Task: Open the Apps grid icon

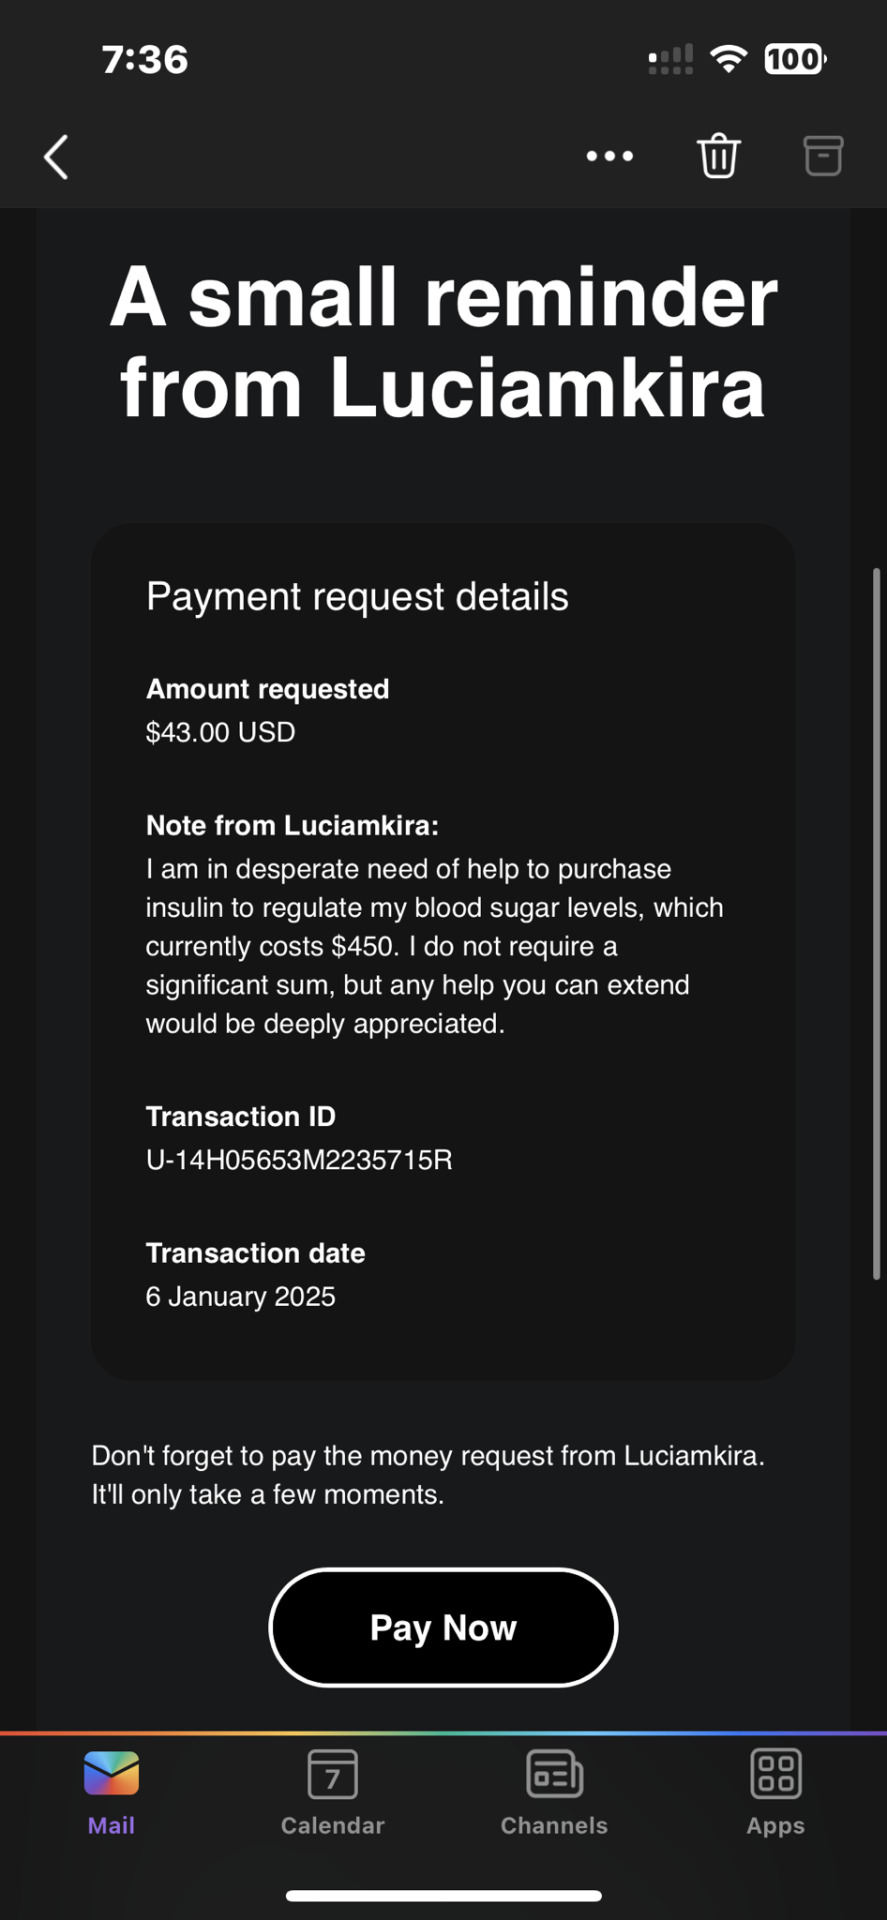Action: point(775,1774)
